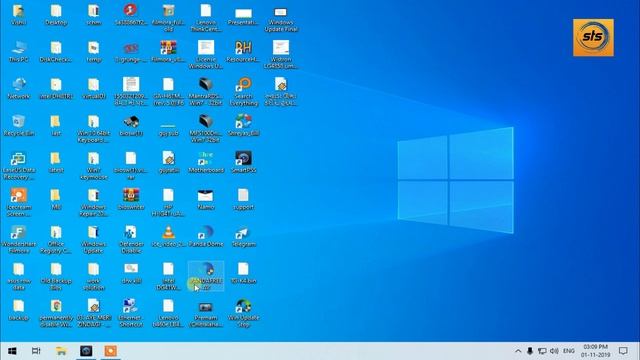Select the Ethernet Shortcut icon
The image size is (640, 360).
(131, 313)
